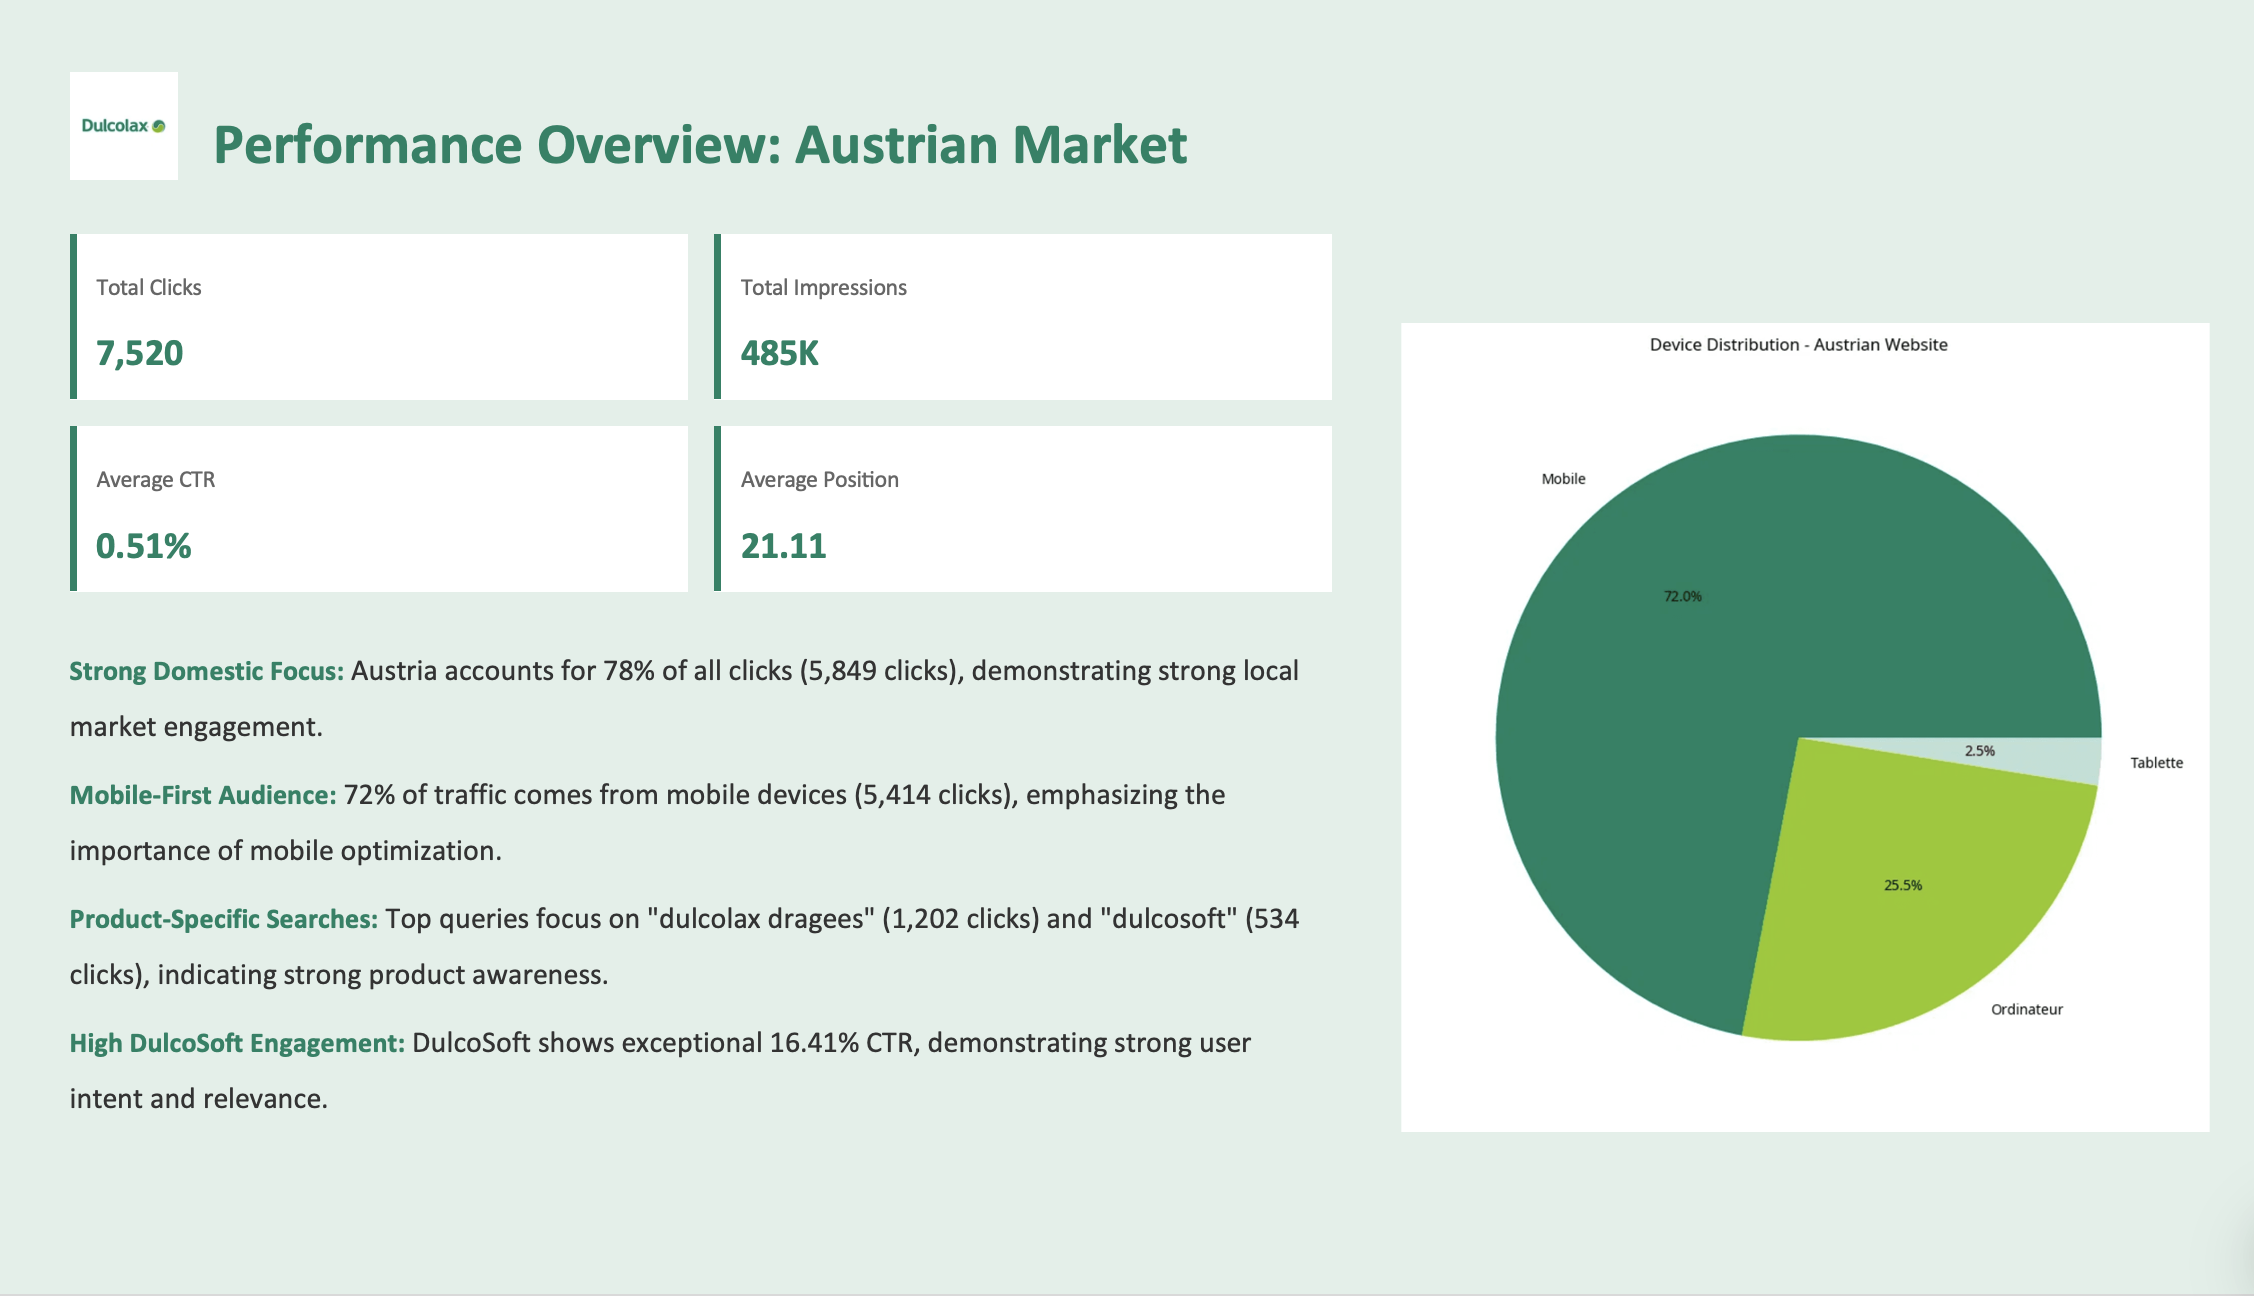Viewport: 2254px width, 1296px height.
Task: Click the Product-Specific Searches heading
Action: pos(224,919)
